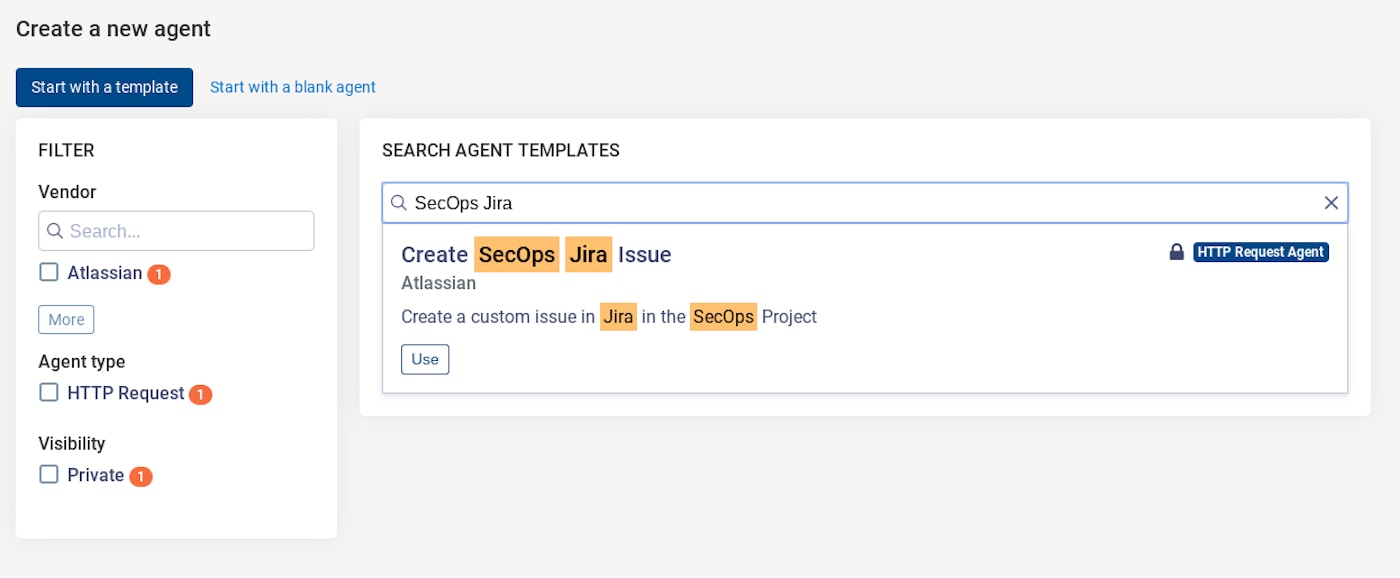Image resolution: width=1400 pixels, height=578 pixels.
Task: Click the magnifier icon in template search
Action: 399,203
